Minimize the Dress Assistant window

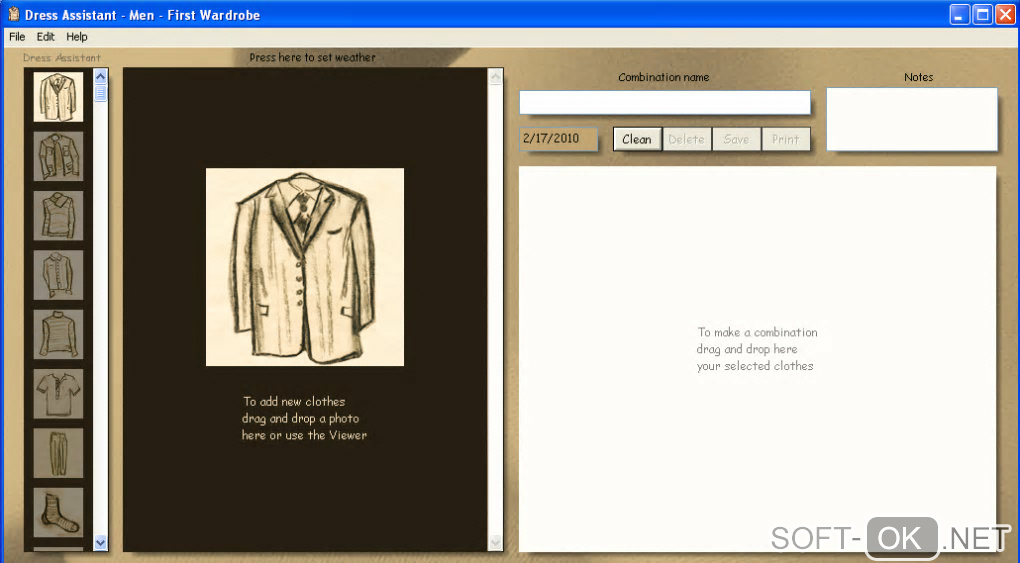[x=960, y=14]
